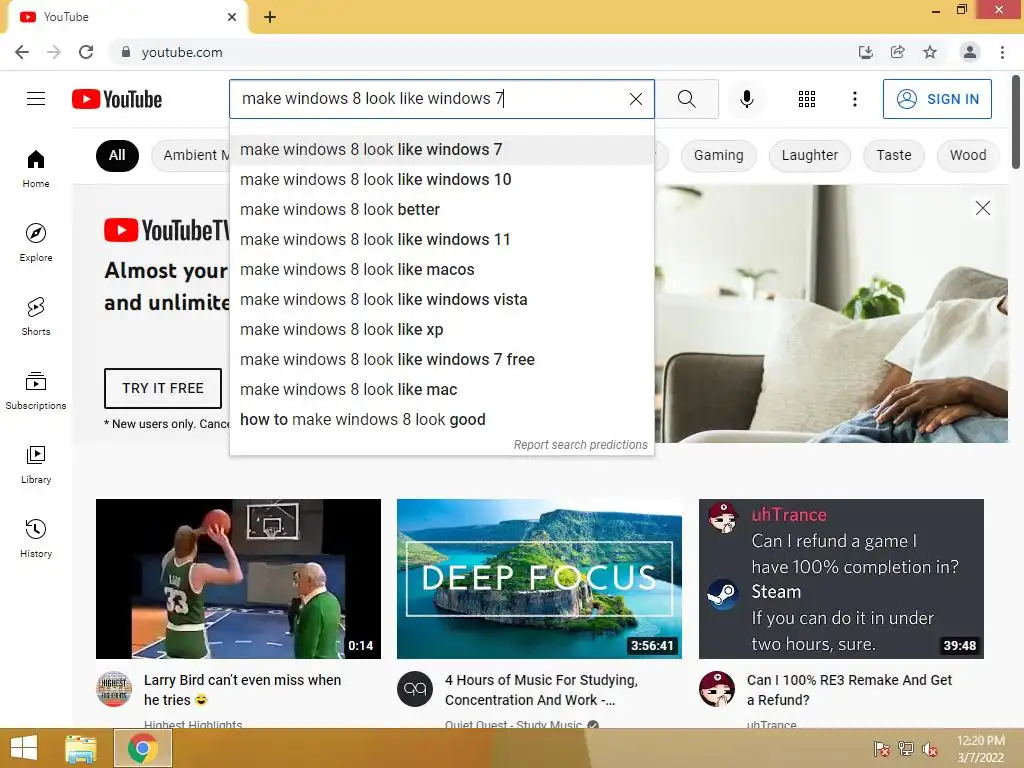
Task: Choose suggestion ending 'look like mac'
Action: [x=441, y=390]
